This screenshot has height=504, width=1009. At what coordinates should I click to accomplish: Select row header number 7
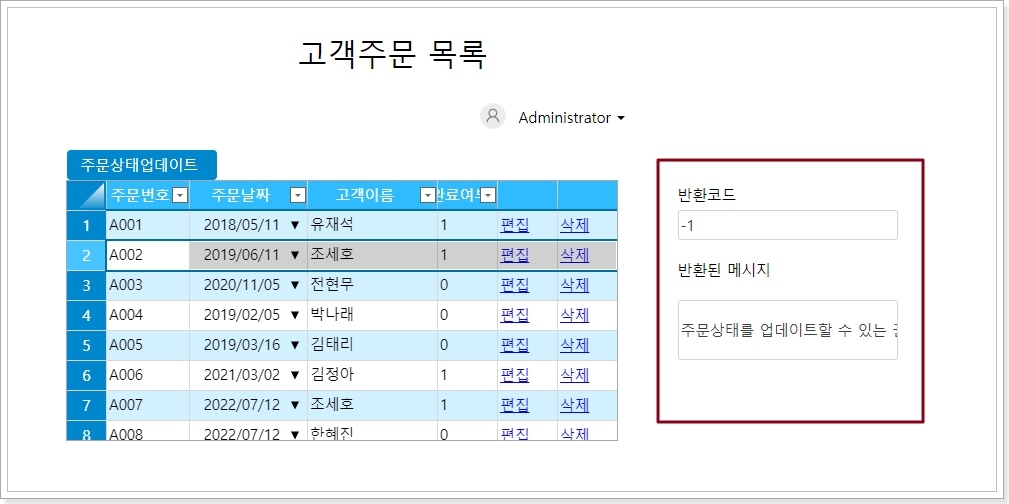(x=86, y=405)
